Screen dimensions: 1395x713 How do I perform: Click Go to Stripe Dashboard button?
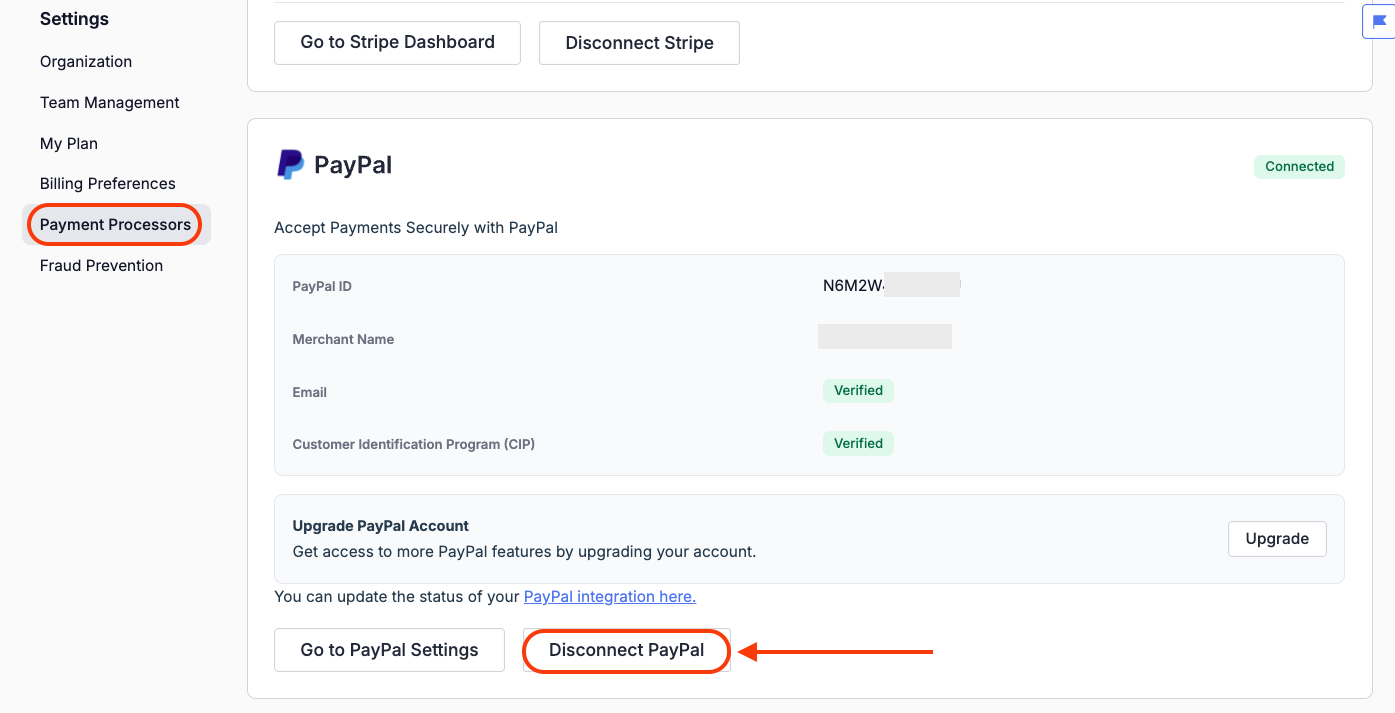pos(397,43)
